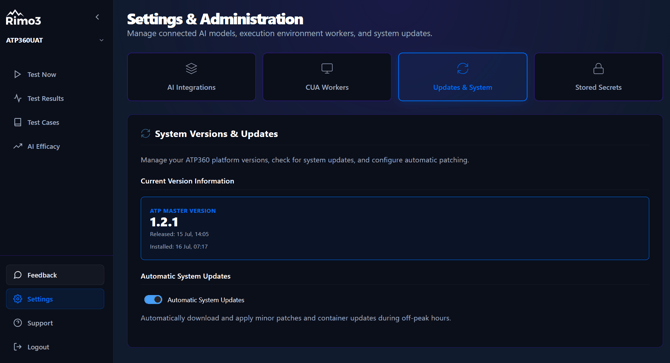This screenshot has width=670, height=363.
Task: Click the Support help circle icon
Action: pyautogui.click(x=18, y=323)
